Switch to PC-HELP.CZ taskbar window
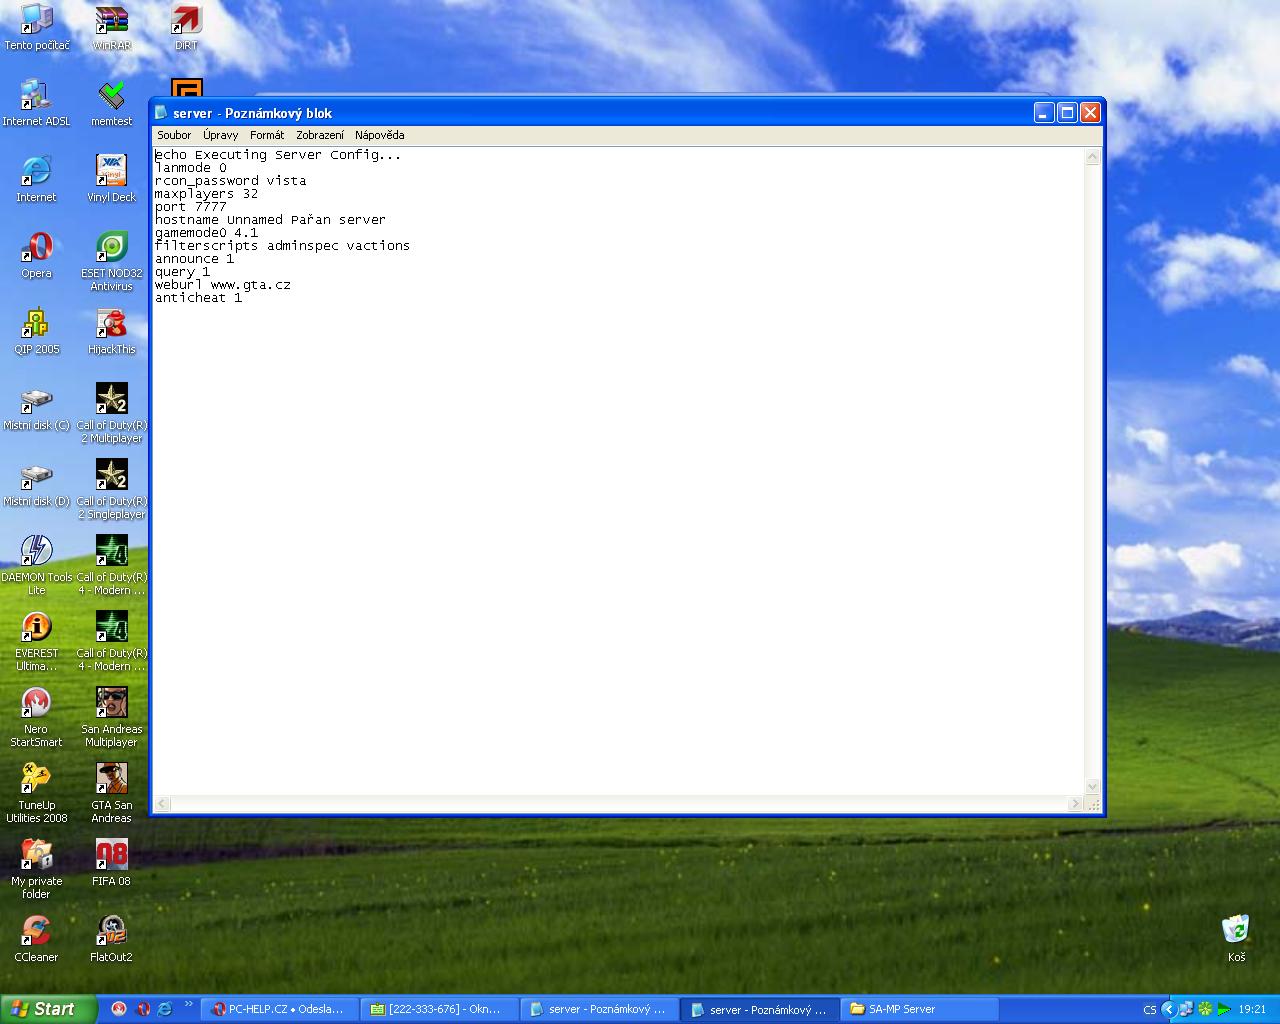 278,1009
